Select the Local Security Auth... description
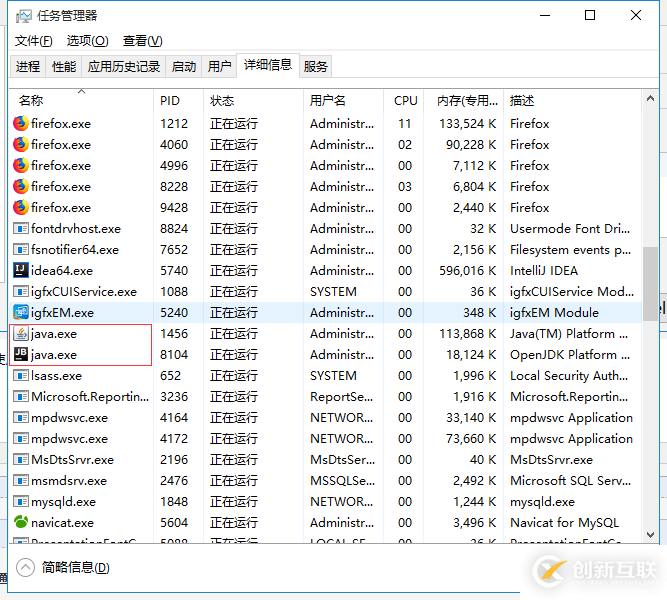The height and width of the screenshot is (600, 667). point(569,376)
